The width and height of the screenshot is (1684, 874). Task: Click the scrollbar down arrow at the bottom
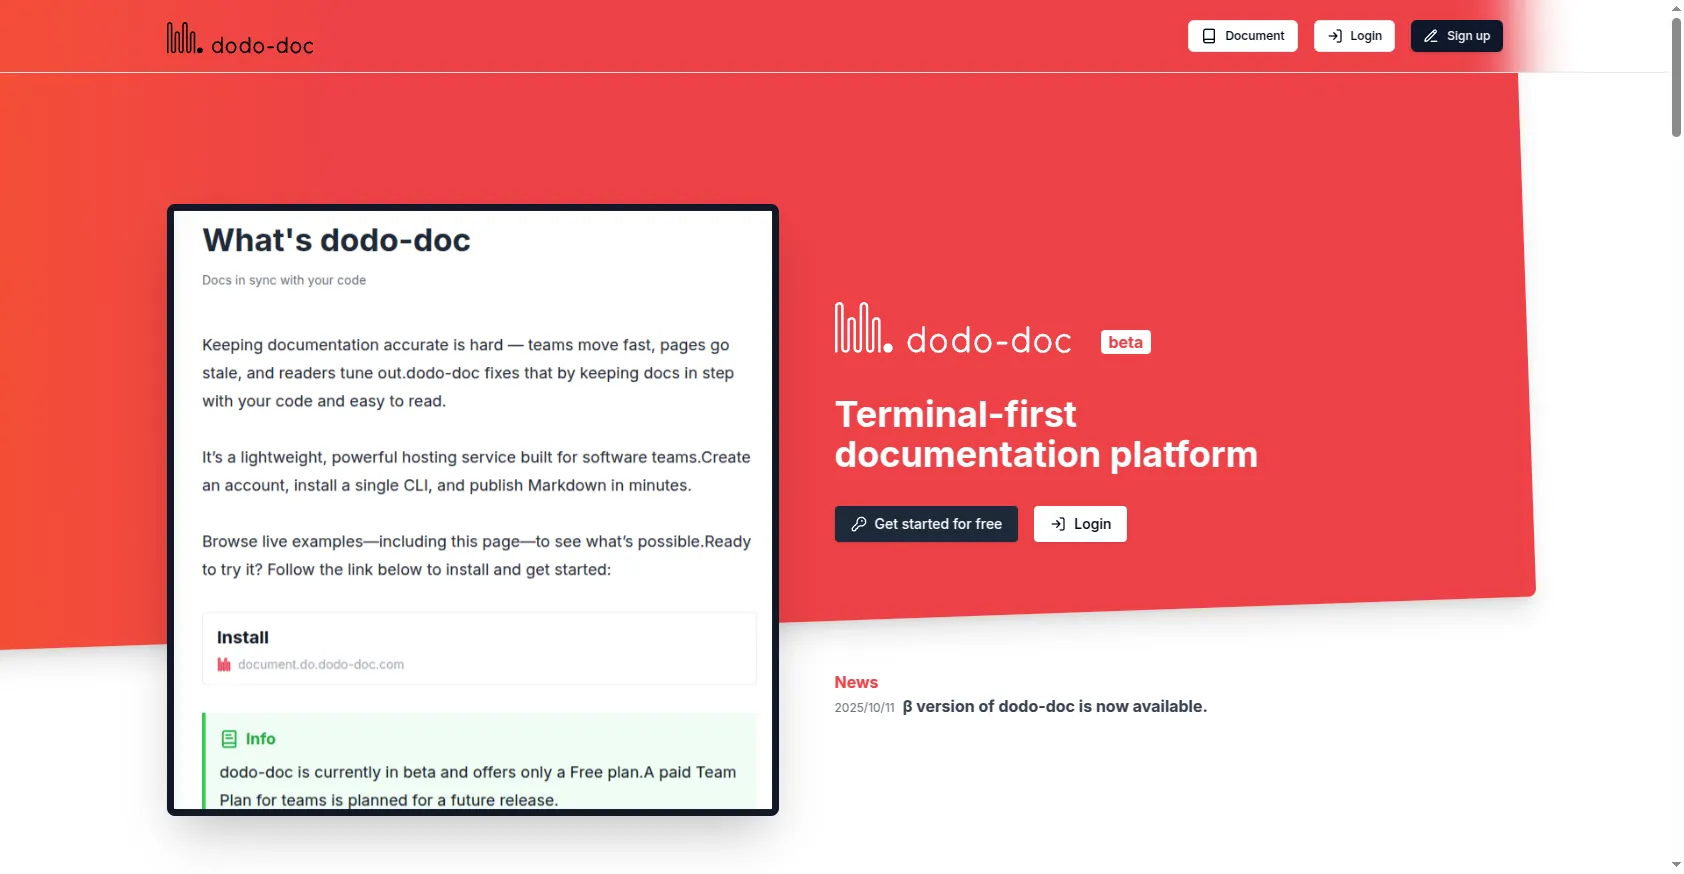click(x=1676, y=865)
